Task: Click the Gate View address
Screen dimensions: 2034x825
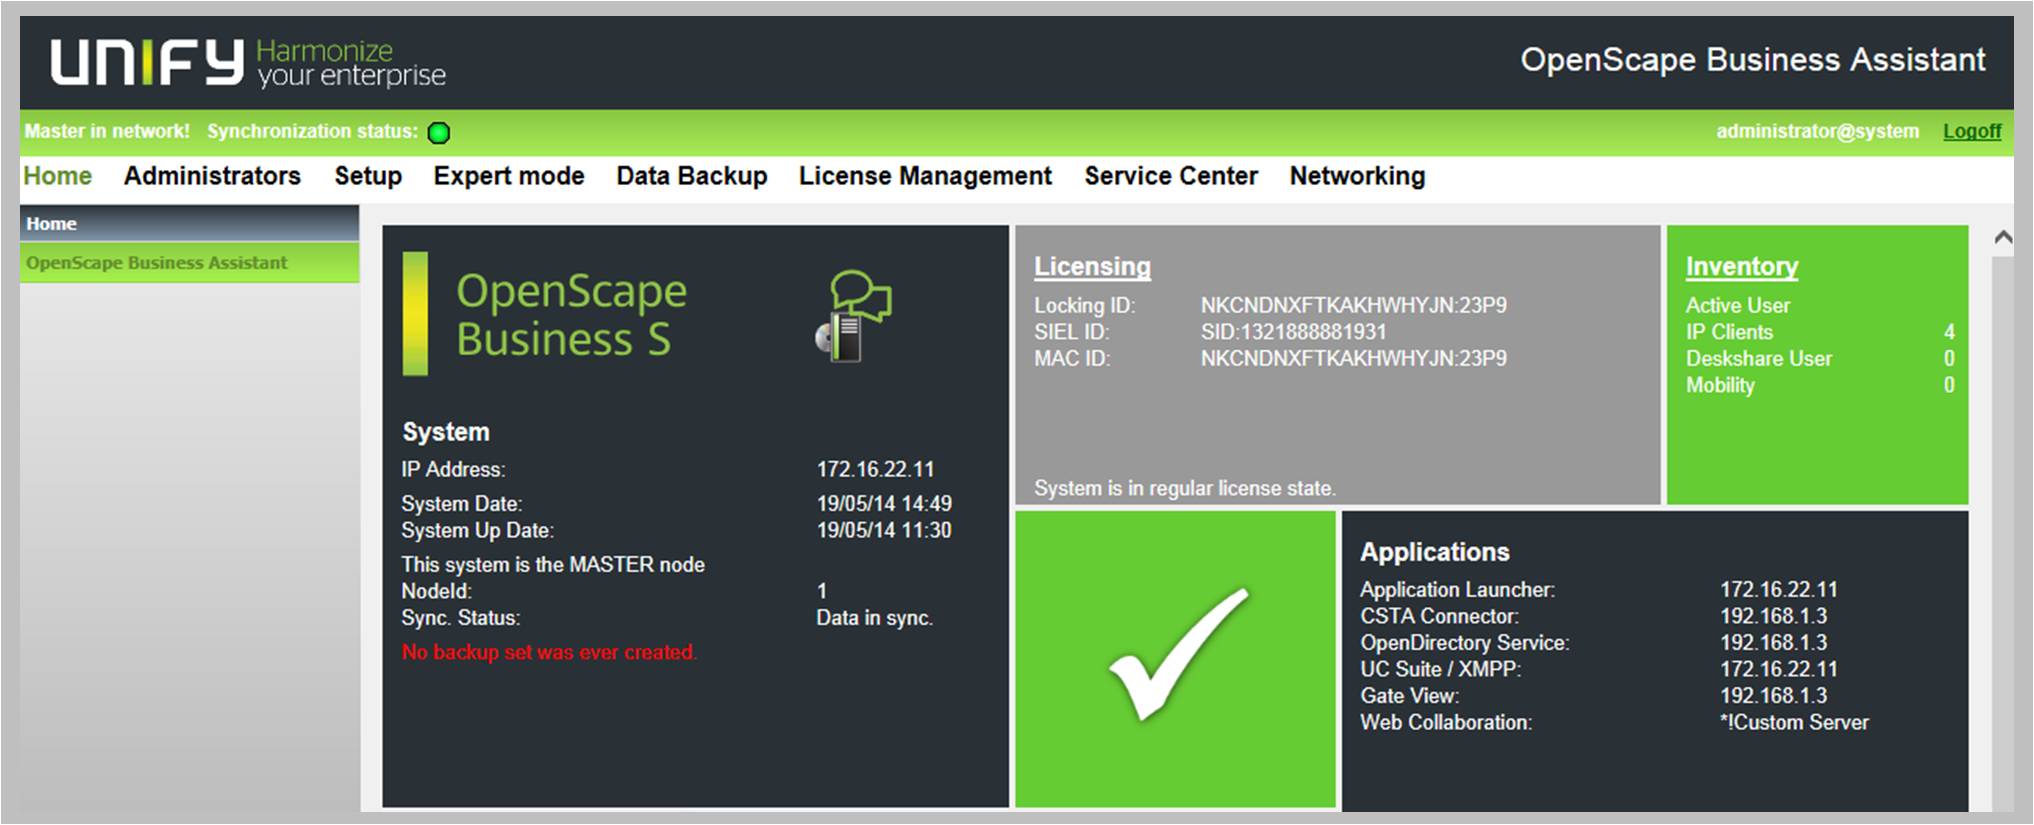Action: point(1773,695)
